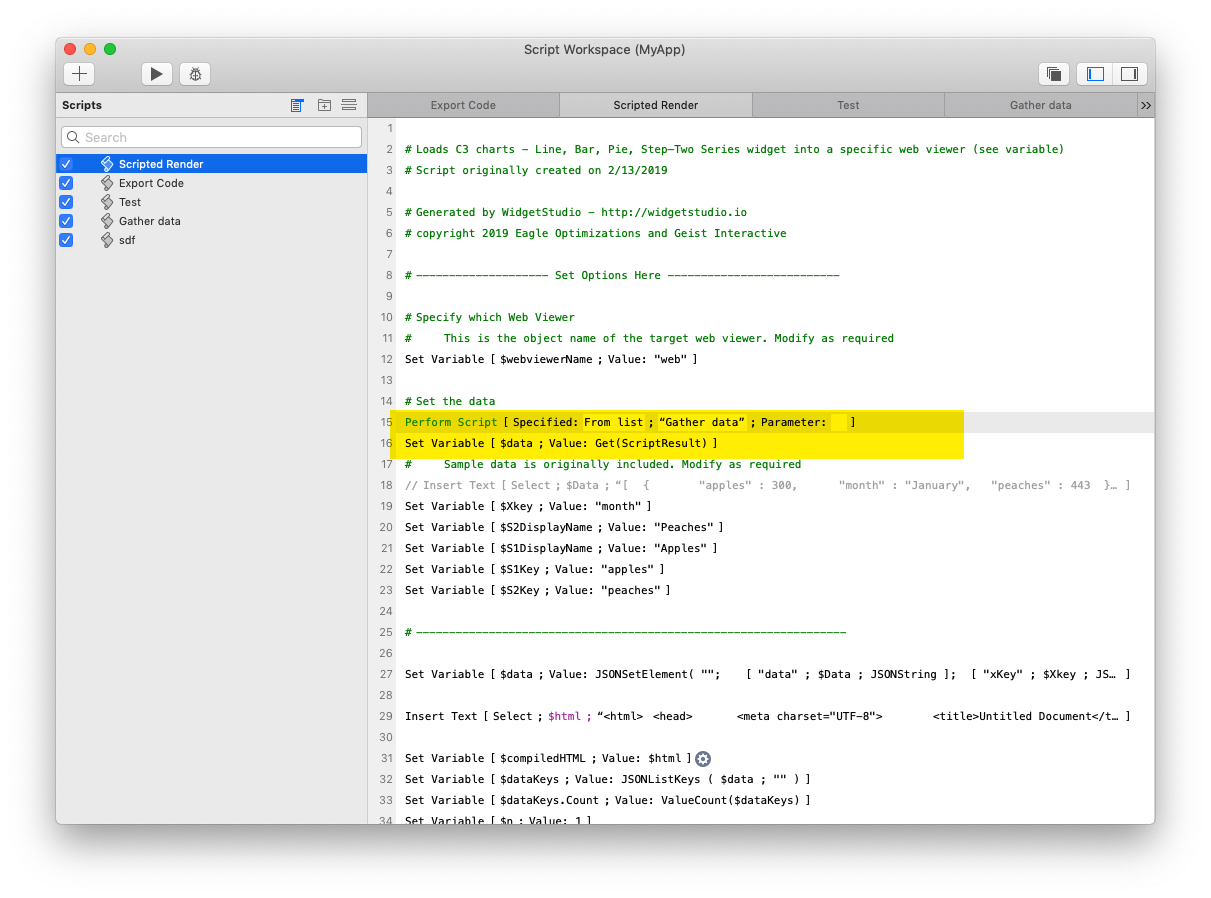Uncheck the Scripted Render menu checkbox
This screenshot has width=1211, height=898.
(66, 164)
